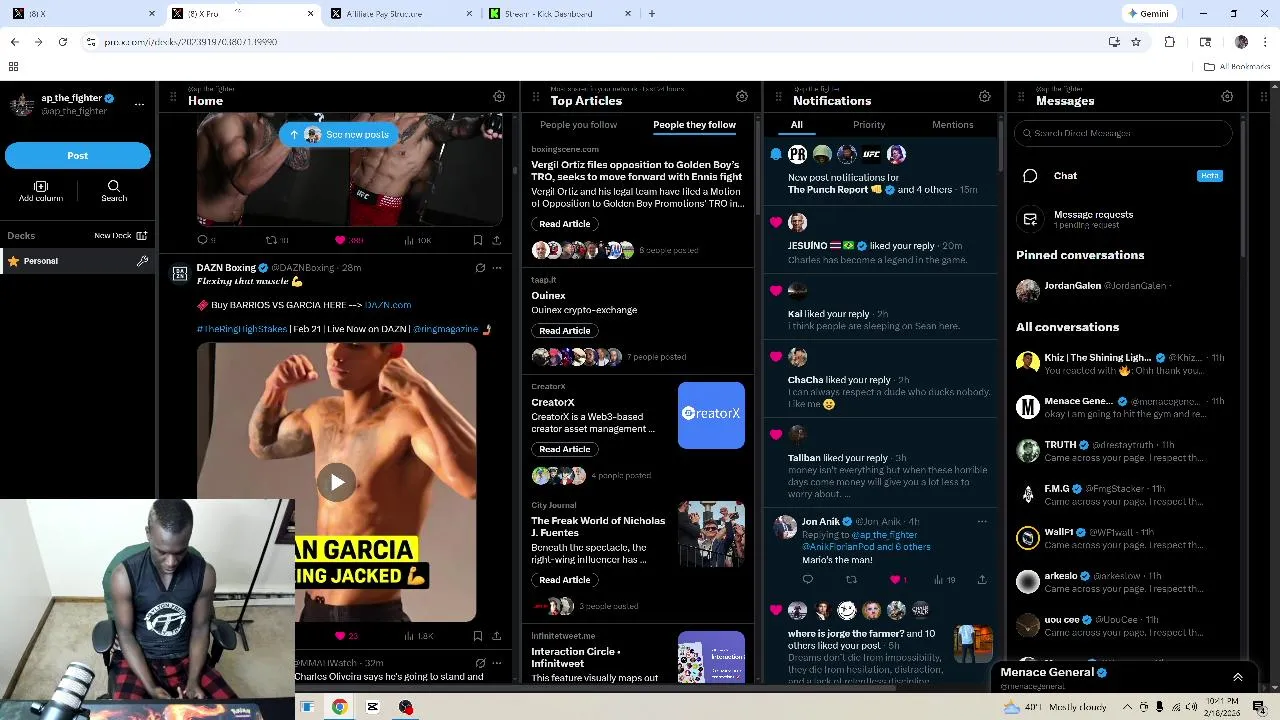The width and height of the screenshot is (1280, 720).
Task: Open Chrome extensions puzzle icon
Action: coord(1170,42)
